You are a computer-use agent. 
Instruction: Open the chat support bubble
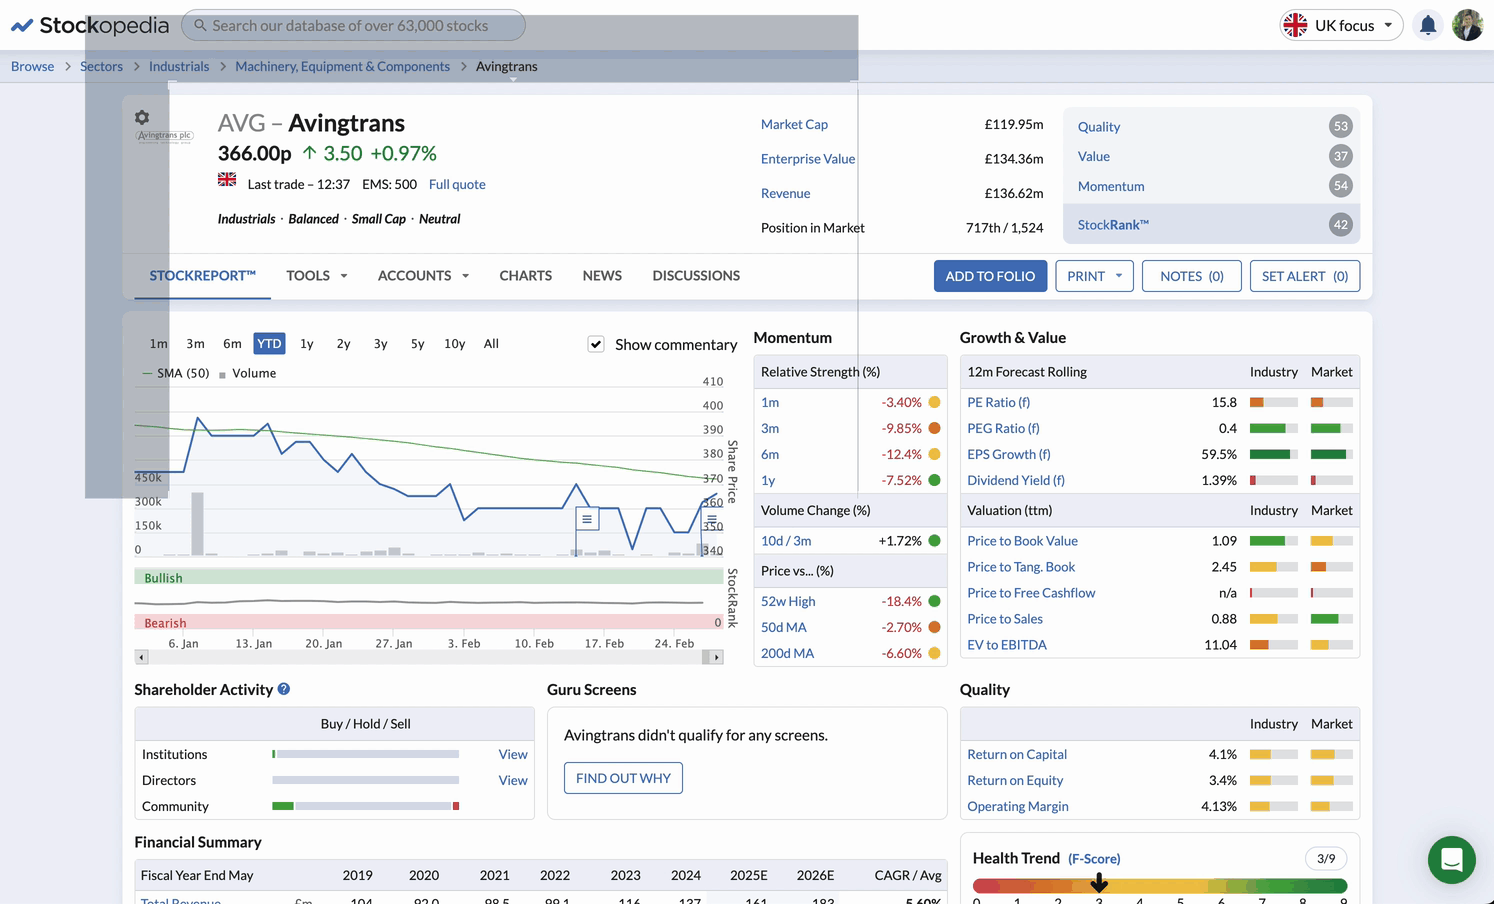point(1451,859)
